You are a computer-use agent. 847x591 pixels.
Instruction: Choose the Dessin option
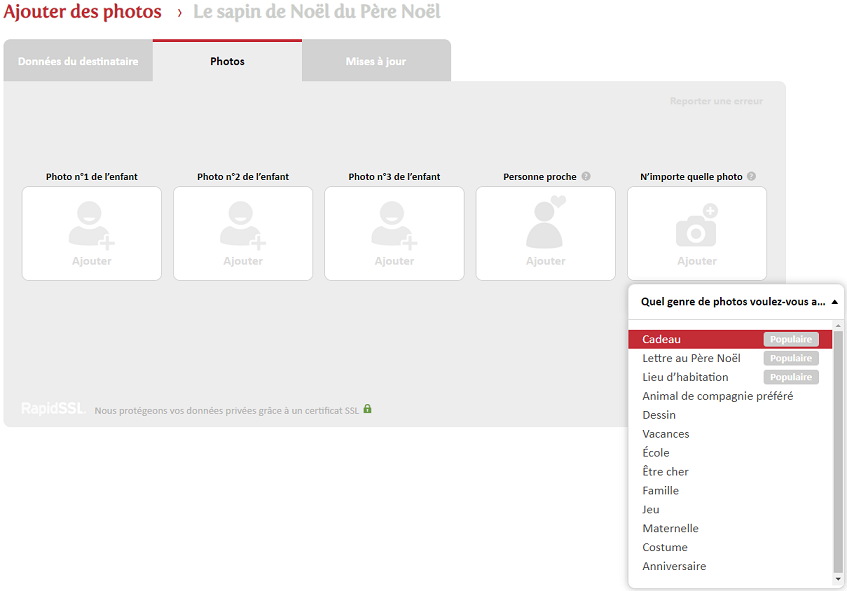[730, 415]
